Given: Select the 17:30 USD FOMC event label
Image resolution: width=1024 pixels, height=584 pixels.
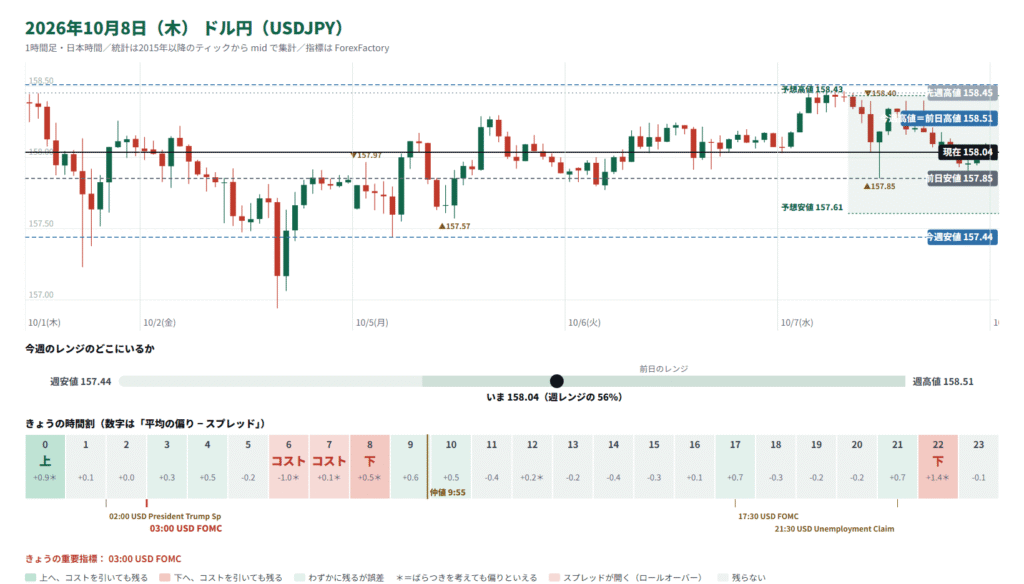Looking at the screenshot, I should 769,516.
